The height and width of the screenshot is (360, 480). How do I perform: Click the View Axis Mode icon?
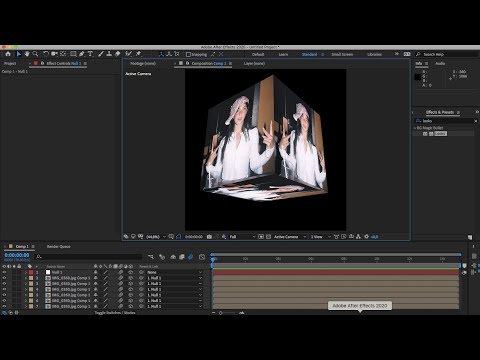177,54
